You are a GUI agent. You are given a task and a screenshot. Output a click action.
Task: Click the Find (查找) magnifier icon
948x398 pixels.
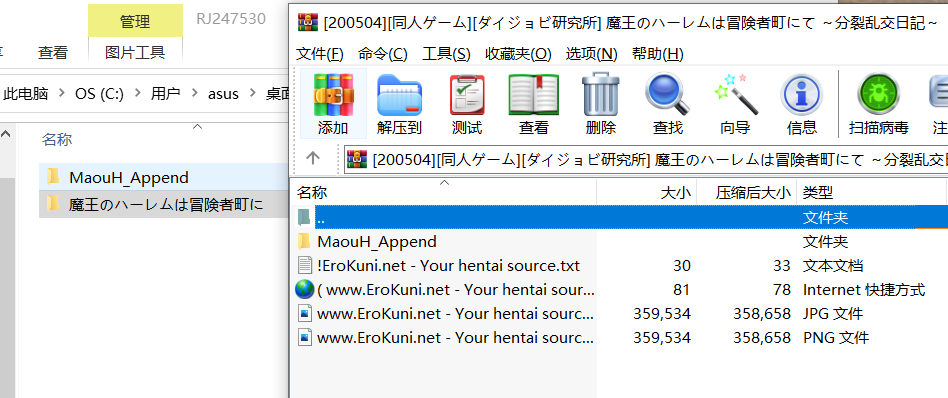667,94
